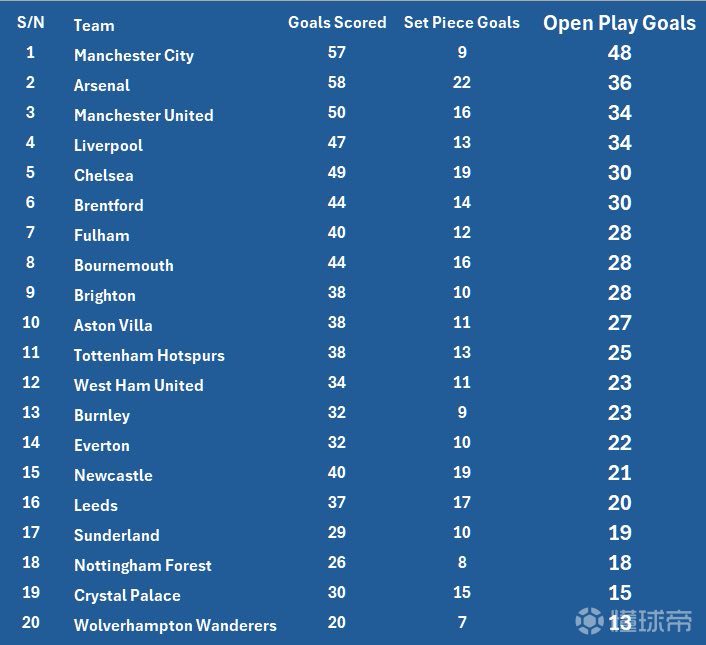
Task: Click the soccer ball watermark logo
Action: (588, 621)
